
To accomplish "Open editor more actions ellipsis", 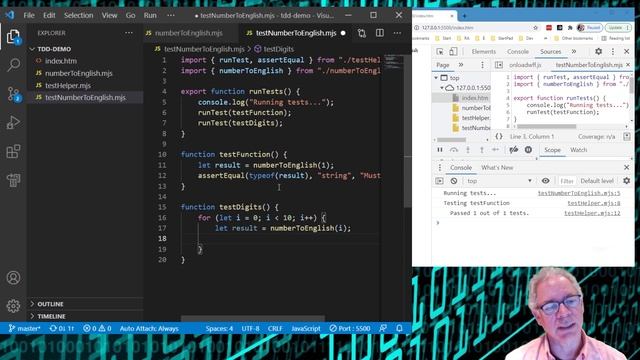I will pyautogui.click(x=397, y=33).
